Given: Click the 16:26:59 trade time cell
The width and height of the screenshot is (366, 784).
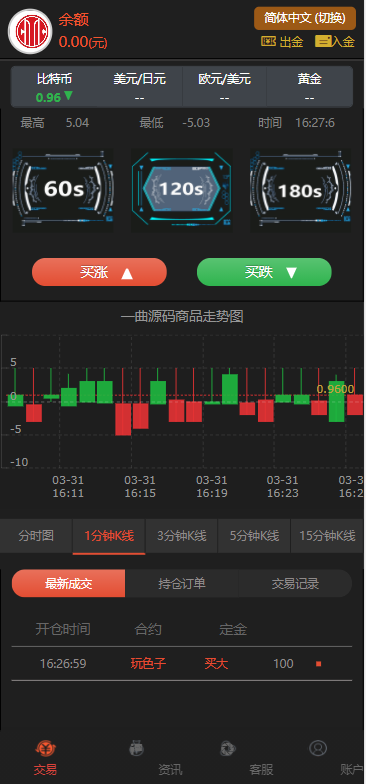Looking at the screenshot, I should pos(63,664).
